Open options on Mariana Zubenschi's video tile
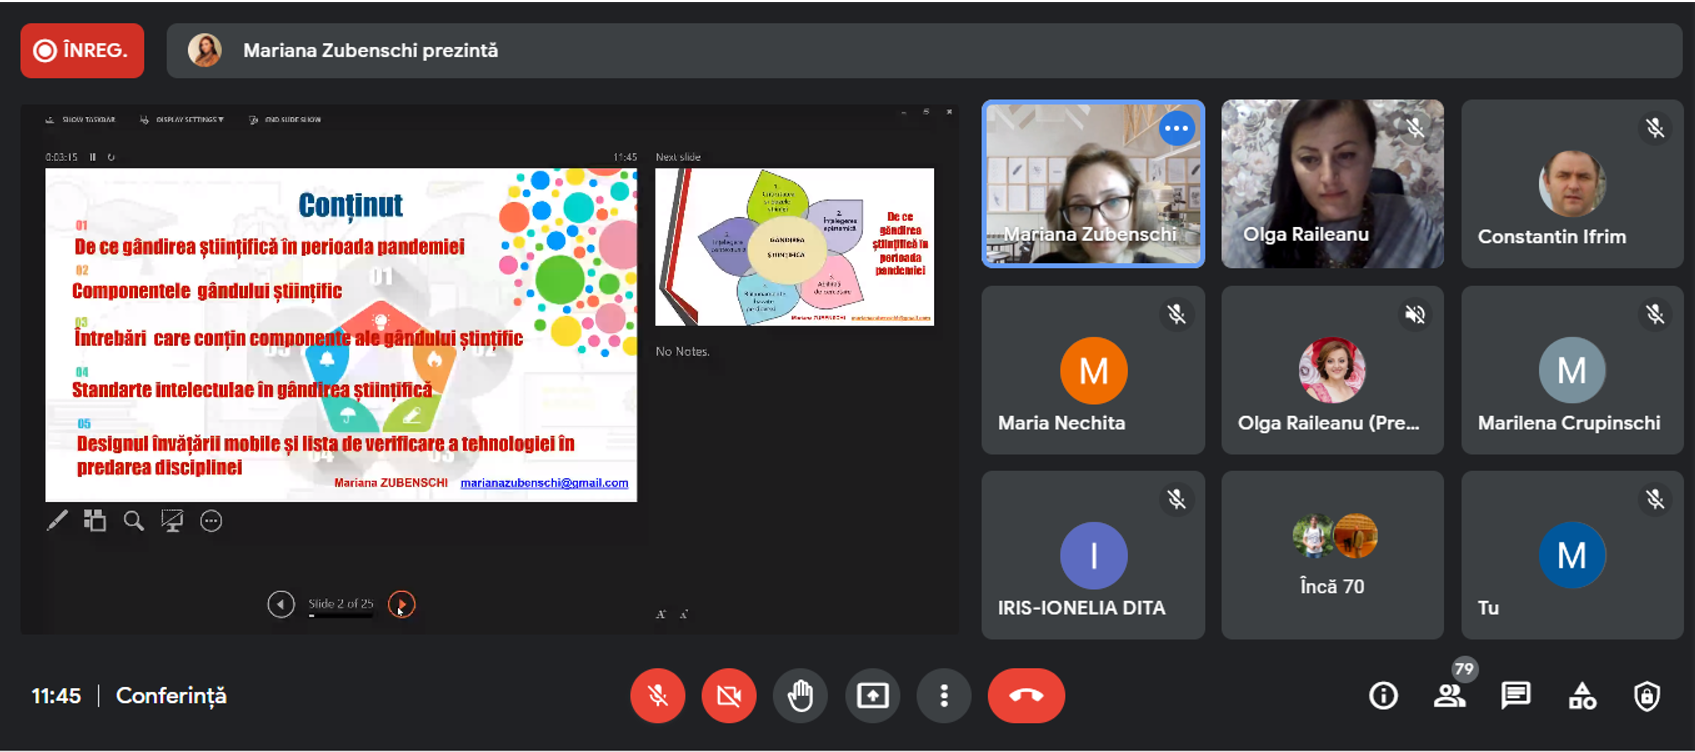The width and height of the screenshot is (1695, 752). pyautogui.click(x=1176, y=128)
